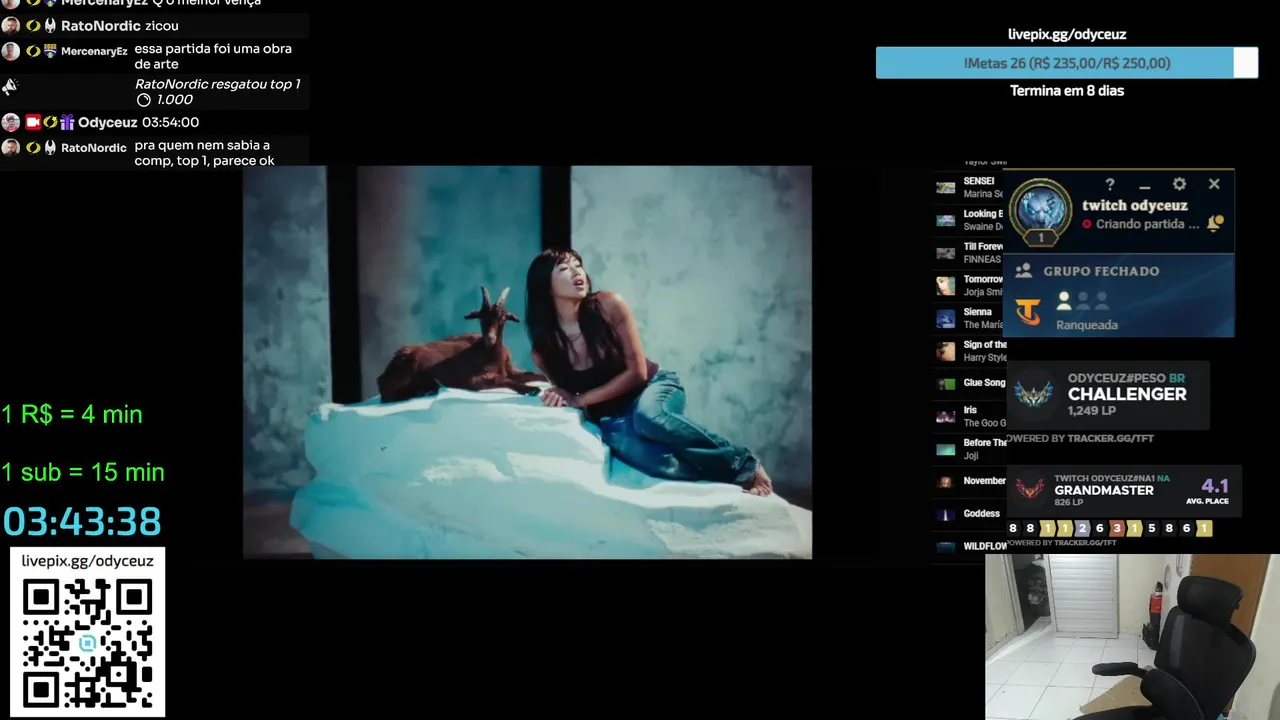Select Goddess track thumbnail
The image size is (1280, 720).
coord(945,514)
